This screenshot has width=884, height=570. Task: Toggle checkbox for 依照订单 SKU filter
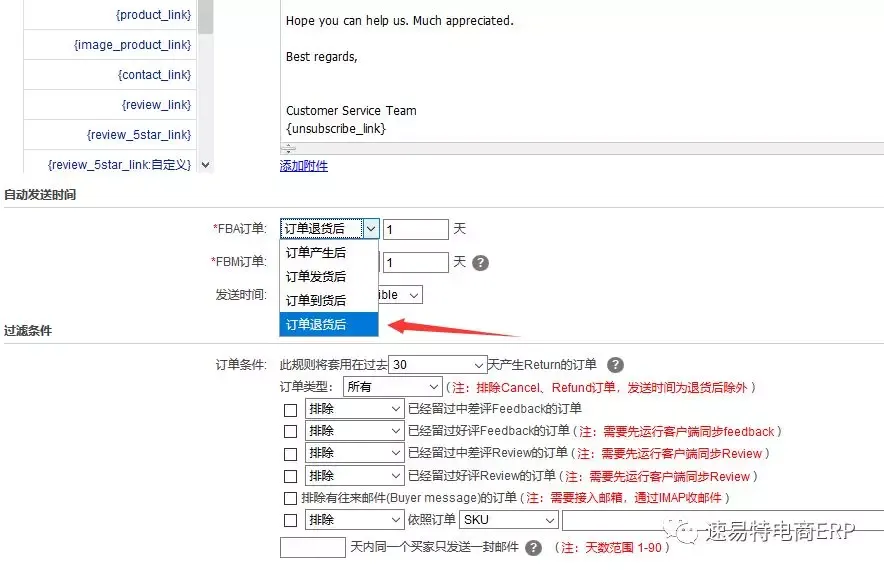[290, 520]
